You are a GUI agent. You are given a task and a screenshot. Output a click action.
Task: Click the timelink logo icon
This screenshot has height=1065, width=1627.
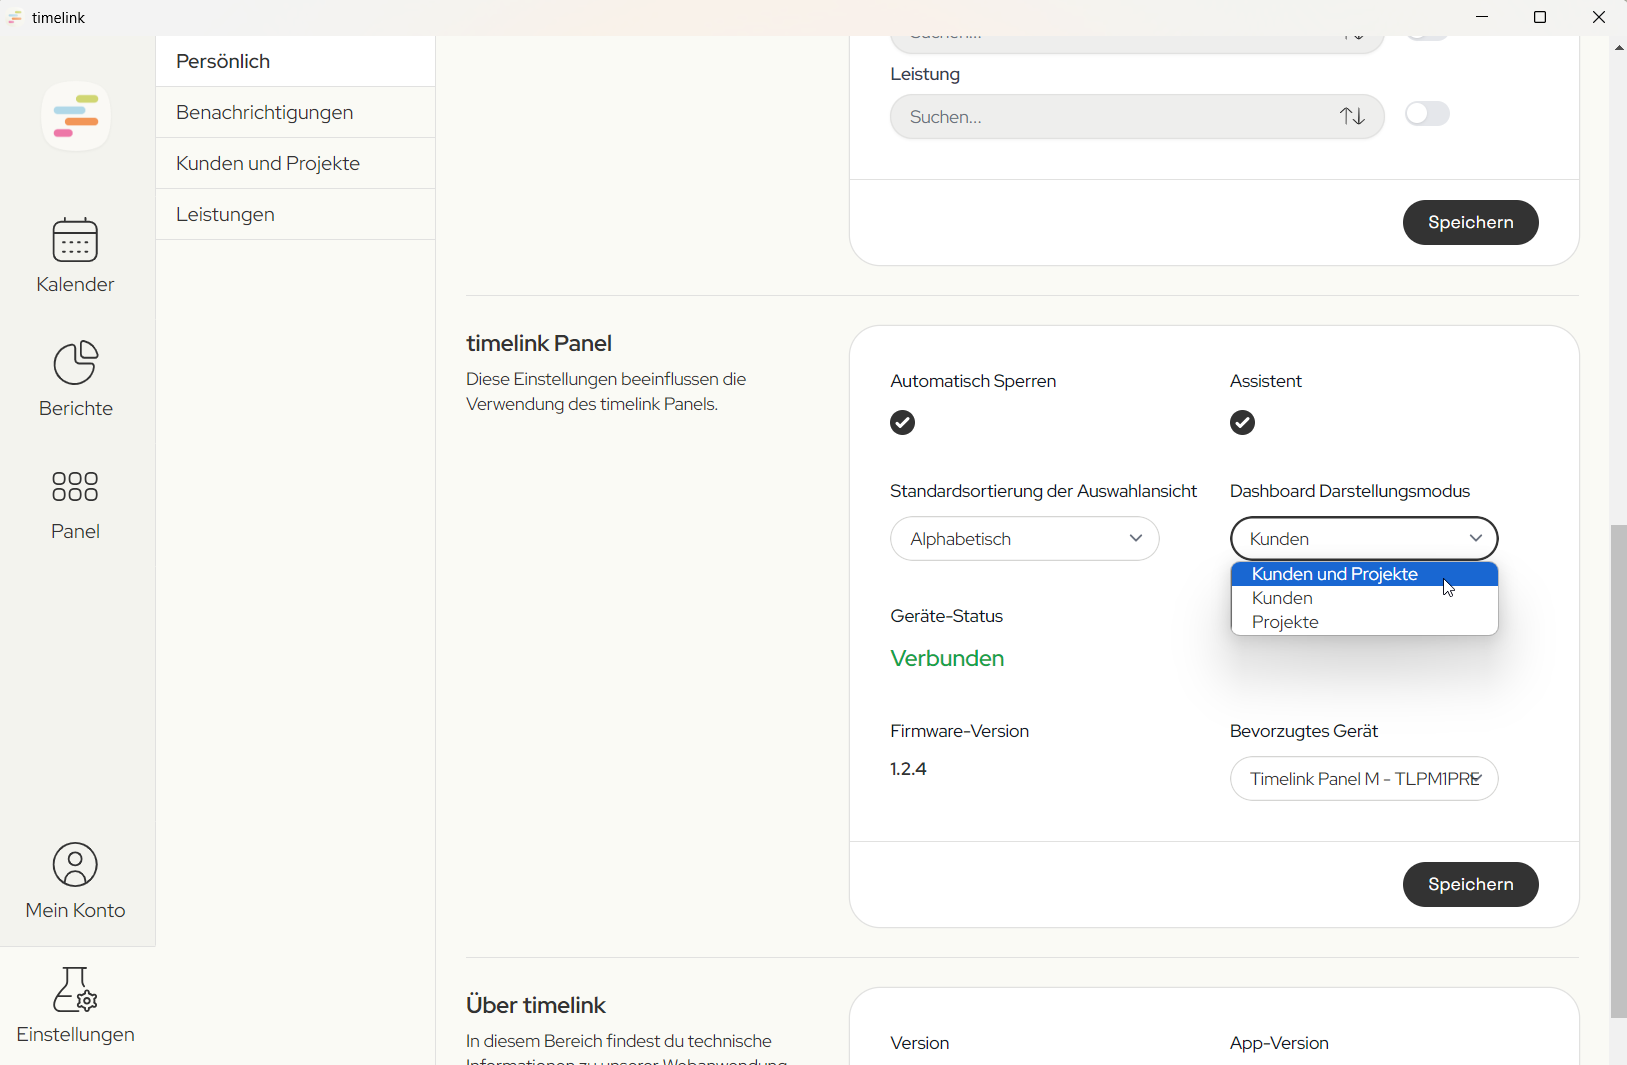(76, 116)
